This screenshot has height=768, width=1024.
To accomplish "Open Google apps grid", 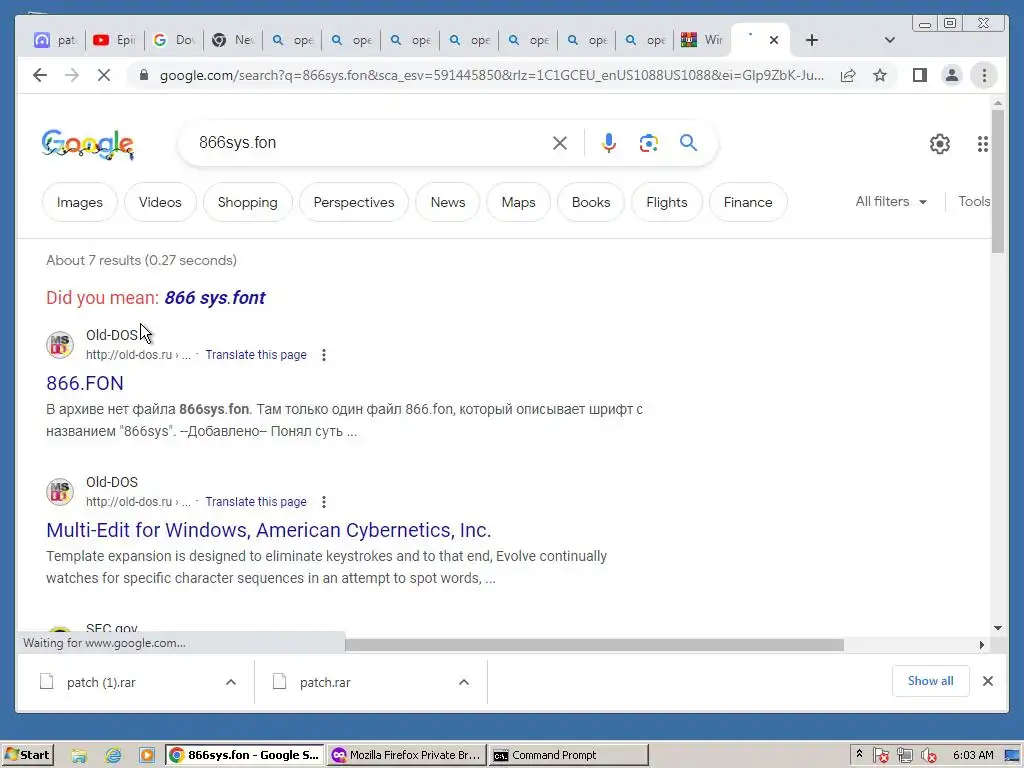I will tap(982, 144).
